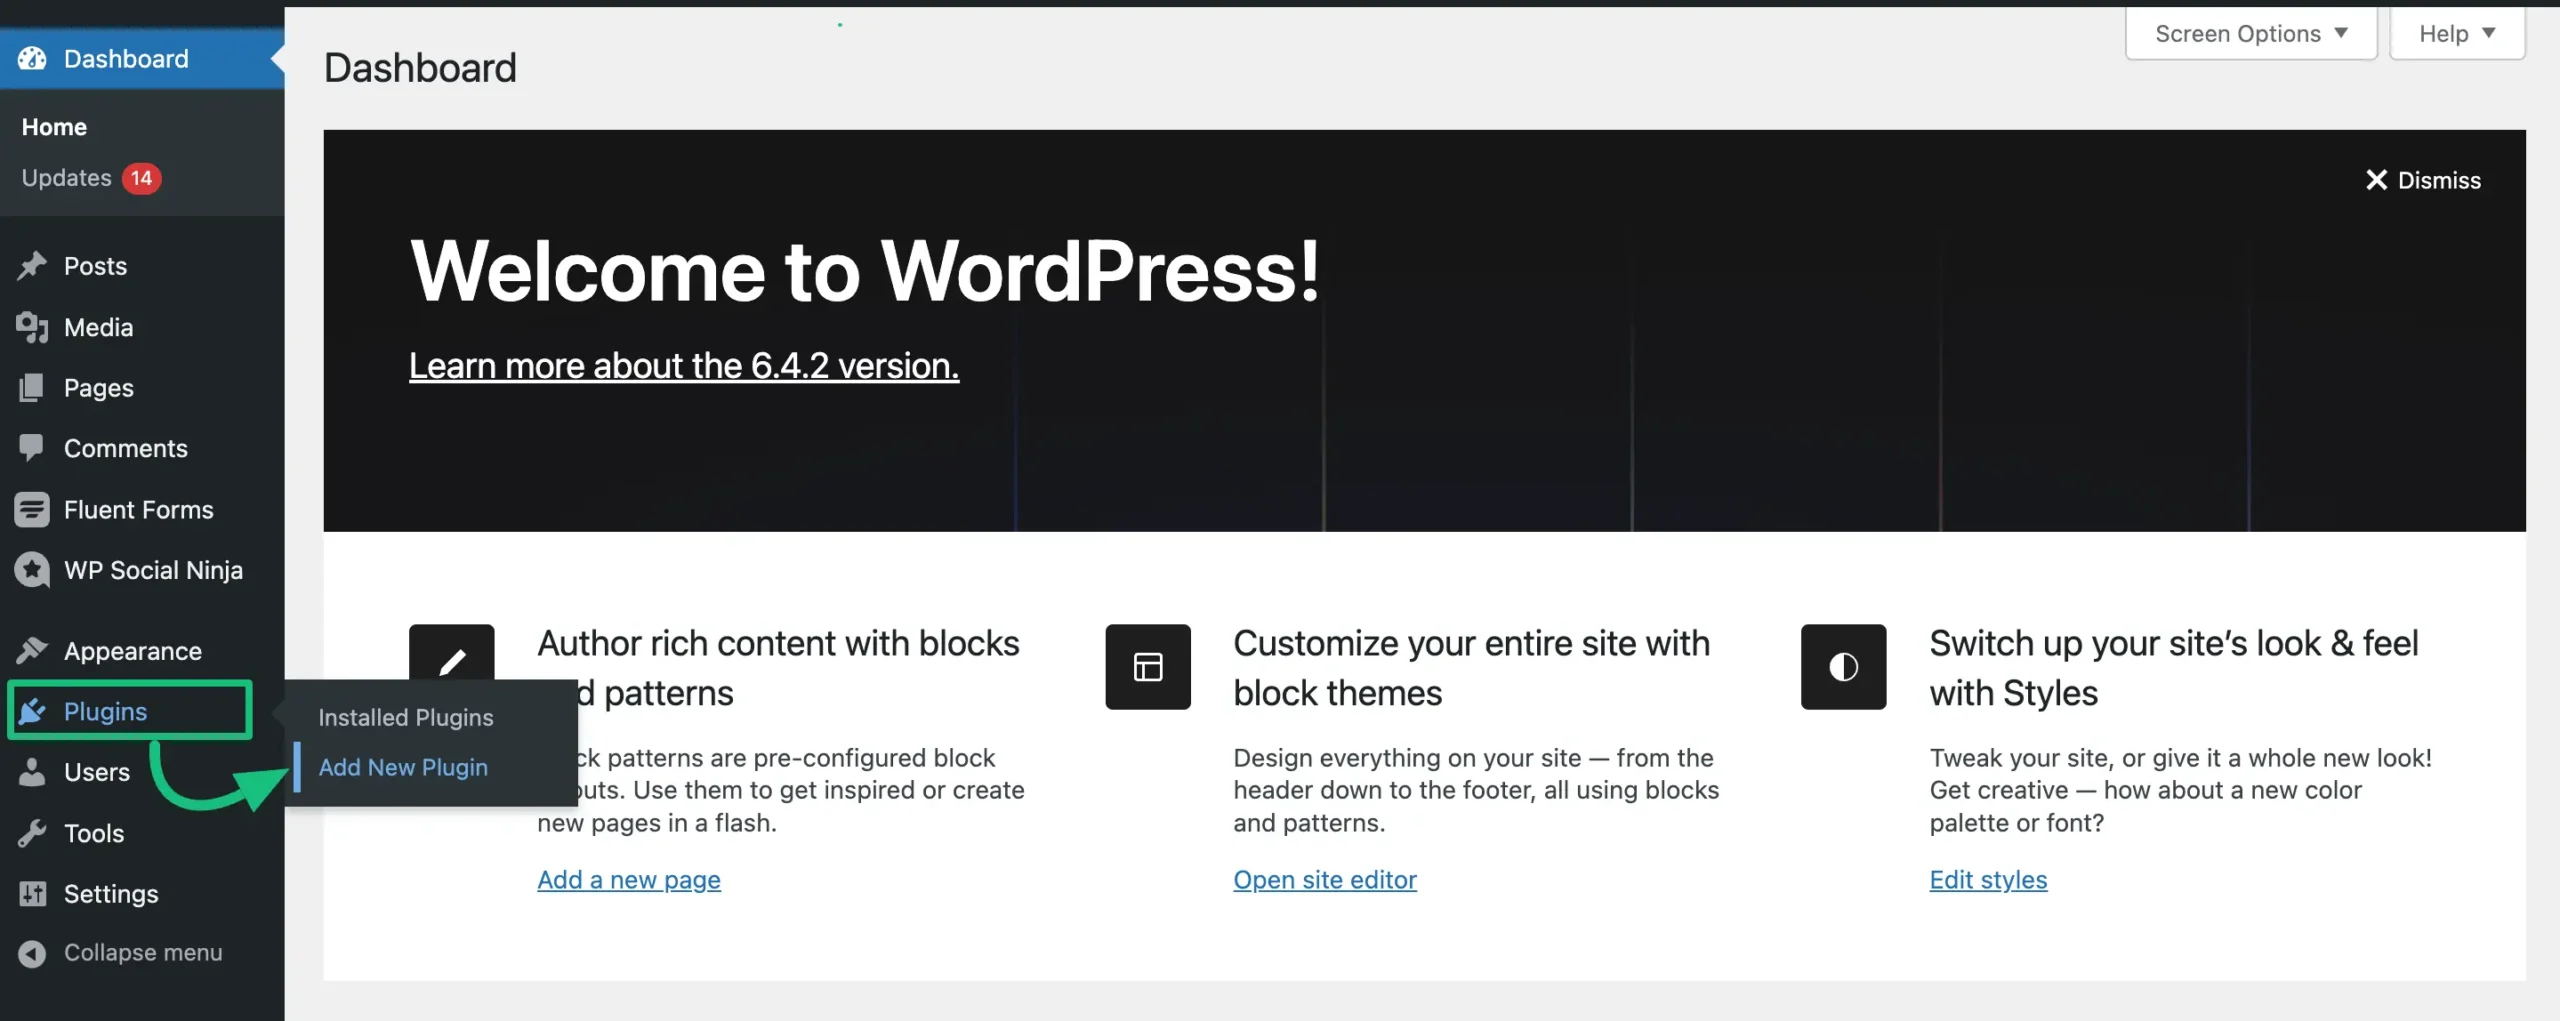Dismiss the Welcome to WordPress banner
2560x1021 pixels.
click(x=2425, y=180)
